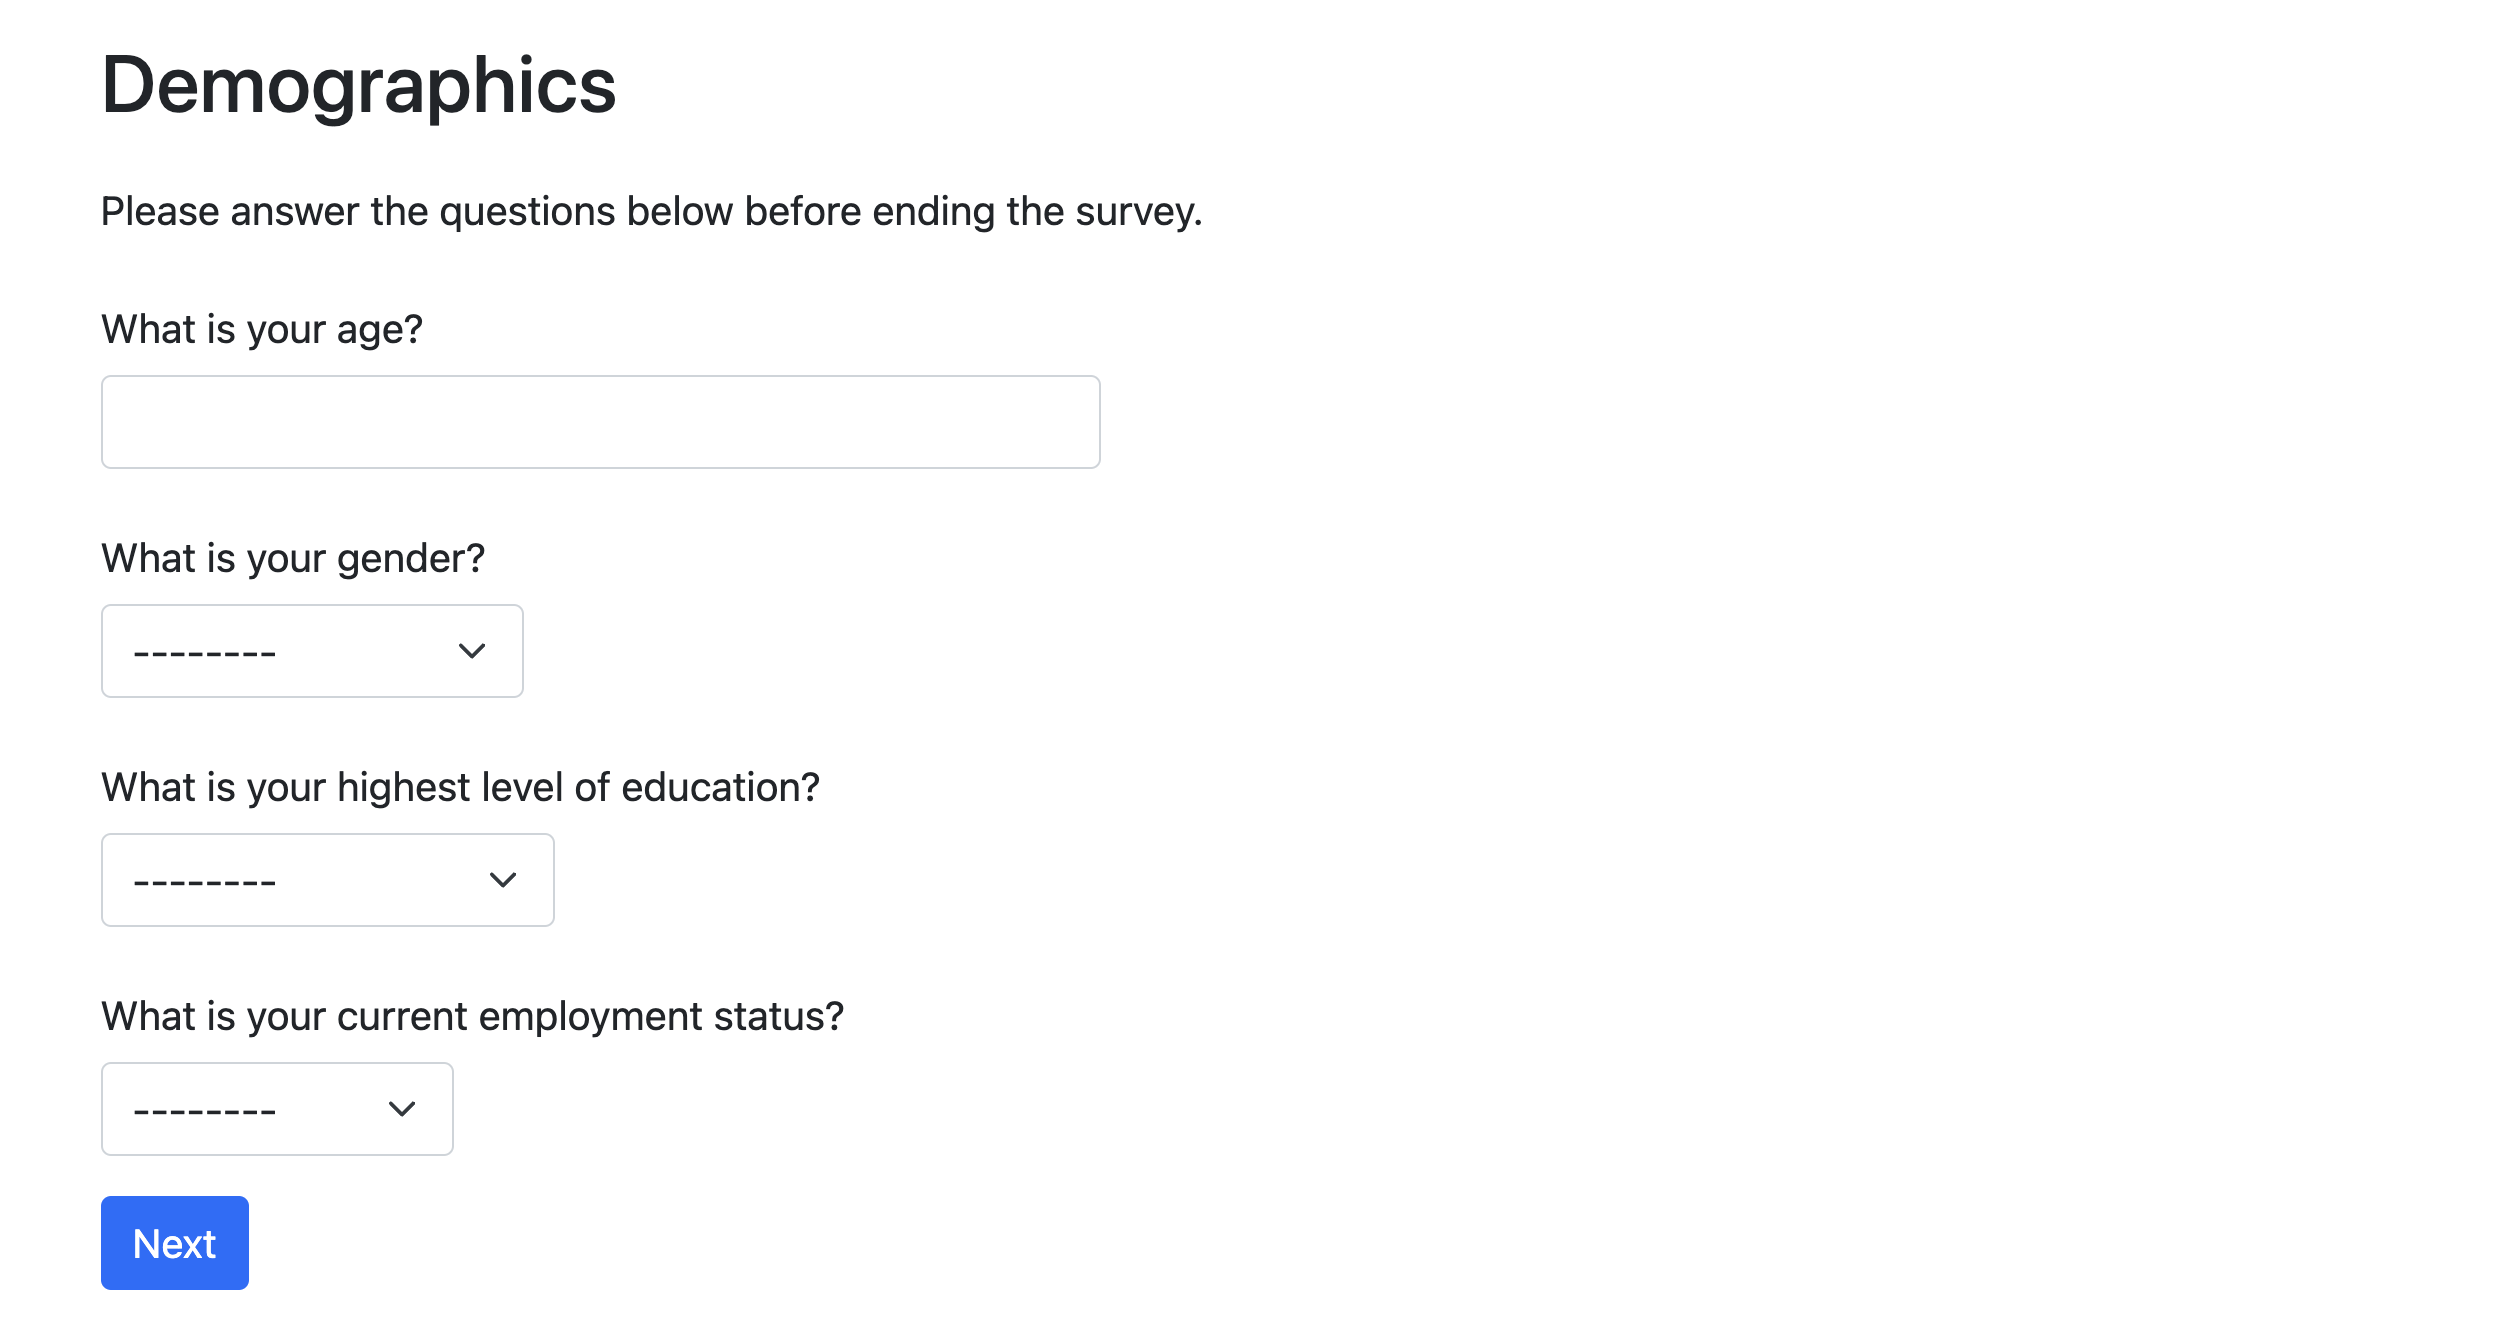2520x1328 pixels.
Task: Click the "What is your gender?" label
Action: coord(293,558)
